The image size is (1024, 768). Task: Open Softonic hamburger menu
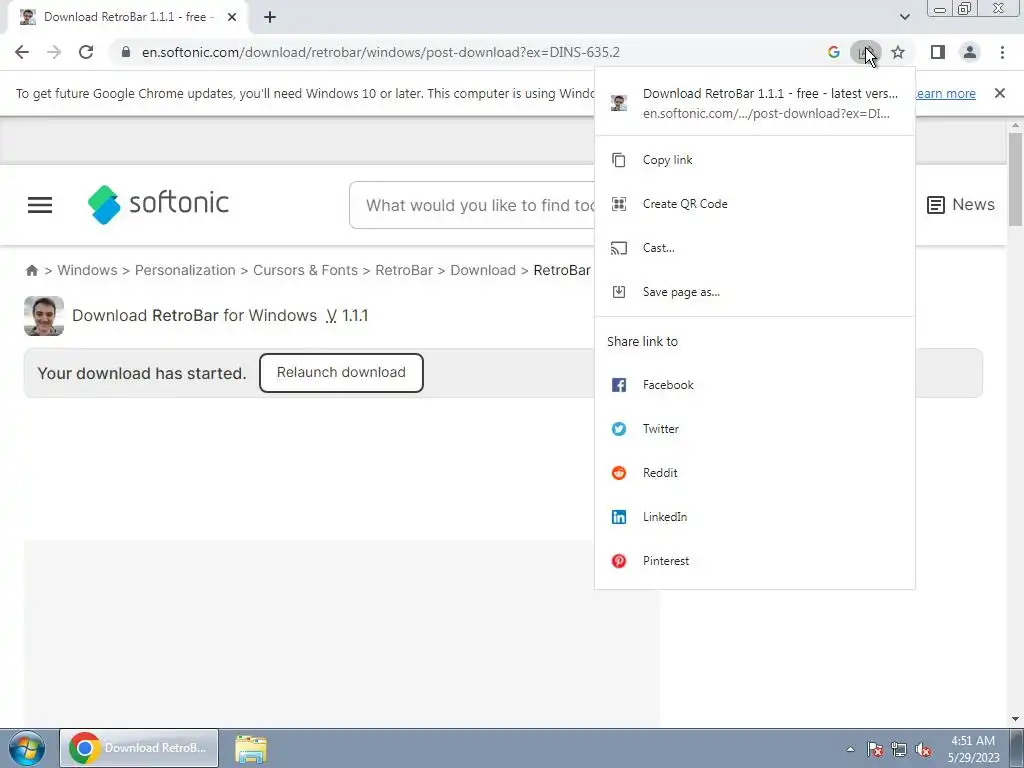40,205
